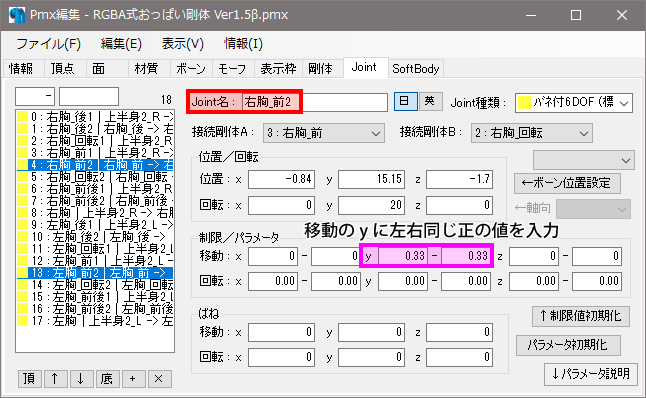Click the 回転 y field showing 20
646x398 pixels.
(371, 205)
